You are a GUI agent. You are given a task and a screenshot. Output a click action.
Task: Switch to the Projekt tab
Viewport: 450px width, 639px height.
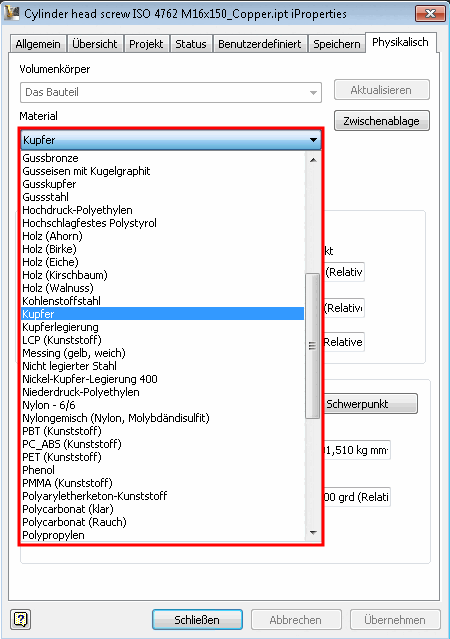pyautogui.click(x=146, y=44)
